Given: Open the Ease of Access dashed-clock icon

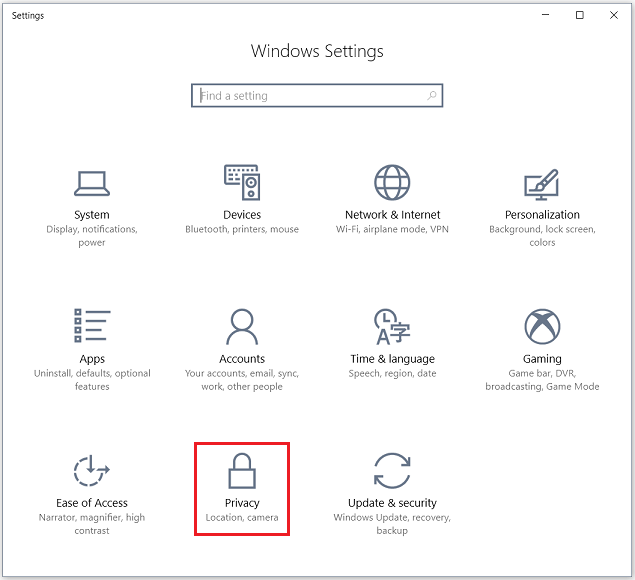Looking at the screenshot, I should click(x=92, y=470).
